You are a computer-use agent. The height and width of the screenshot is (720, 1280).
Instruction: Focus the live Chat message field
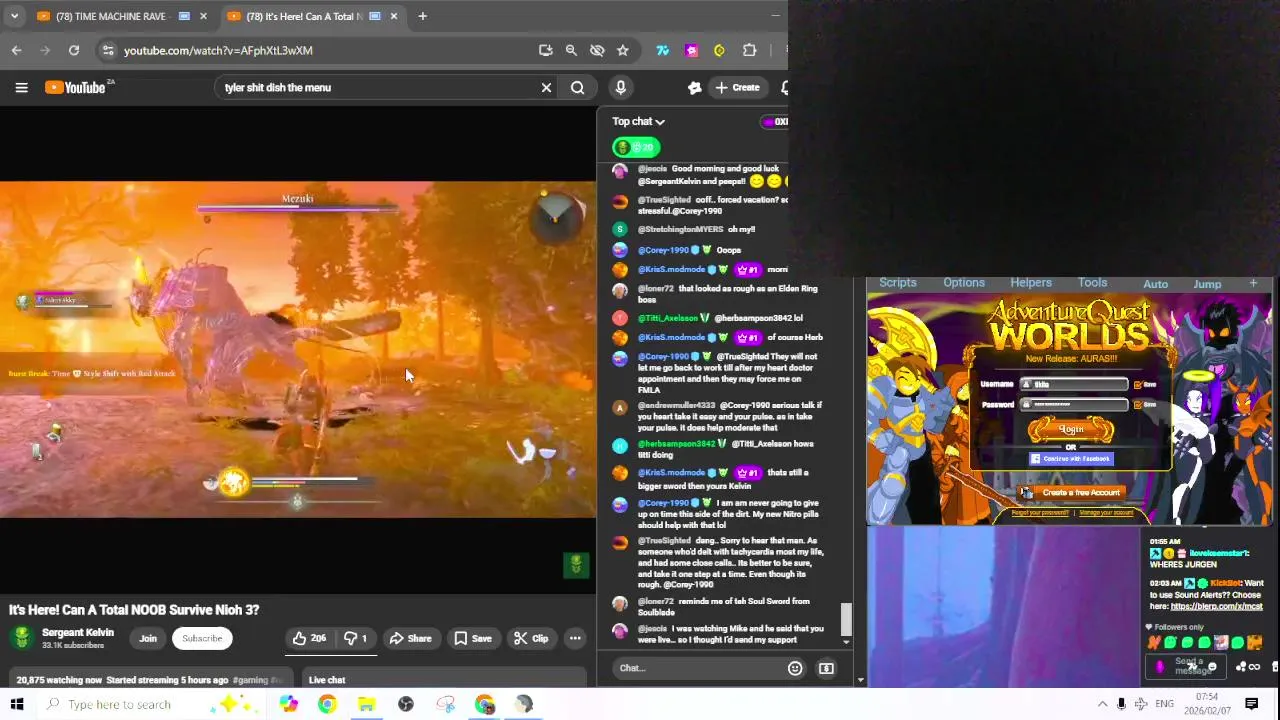pos(700,668)
